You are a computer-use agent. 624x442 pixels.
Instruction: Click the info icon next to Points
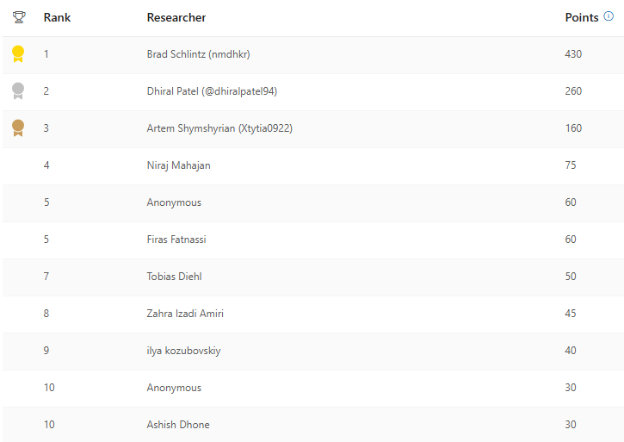coord(609,17)
